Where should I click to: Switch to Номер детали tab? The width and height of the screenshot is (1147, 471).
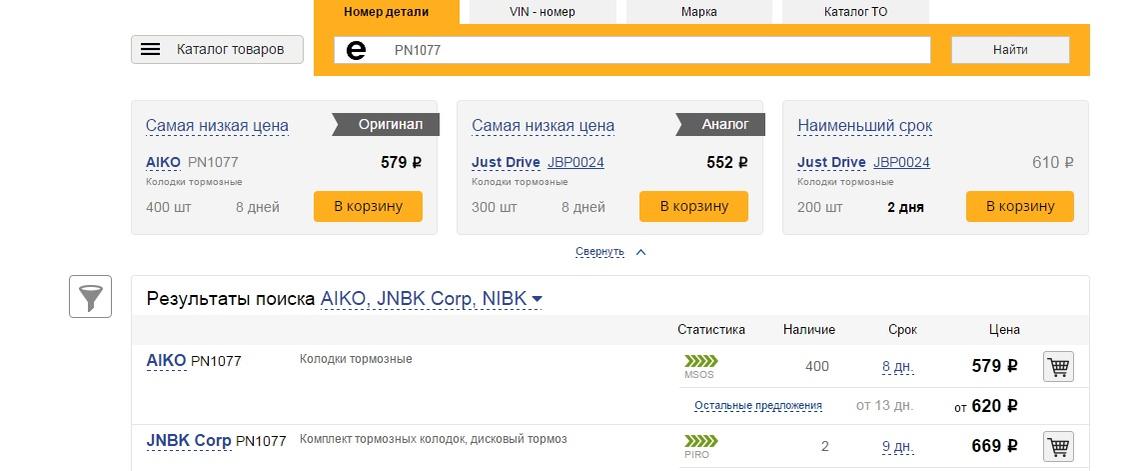click(x=386, y=12)
